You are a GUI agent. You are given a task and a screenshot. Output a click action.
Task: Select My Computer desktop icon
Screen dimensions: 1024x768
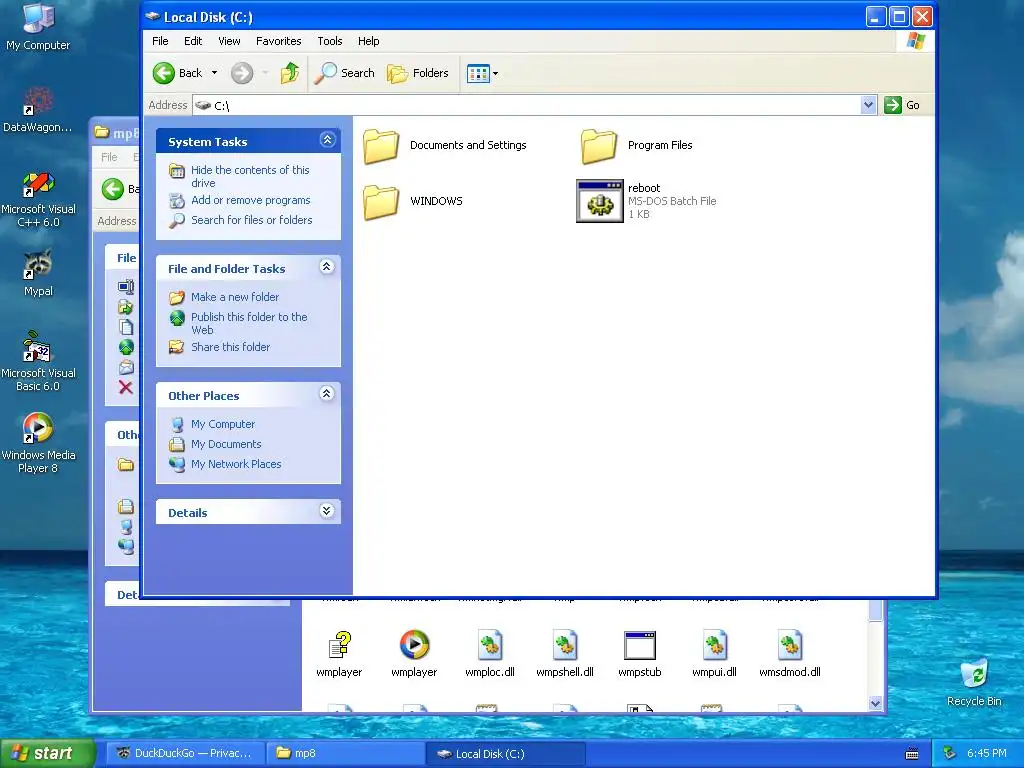pyautogui.click(x=38, y=18)
